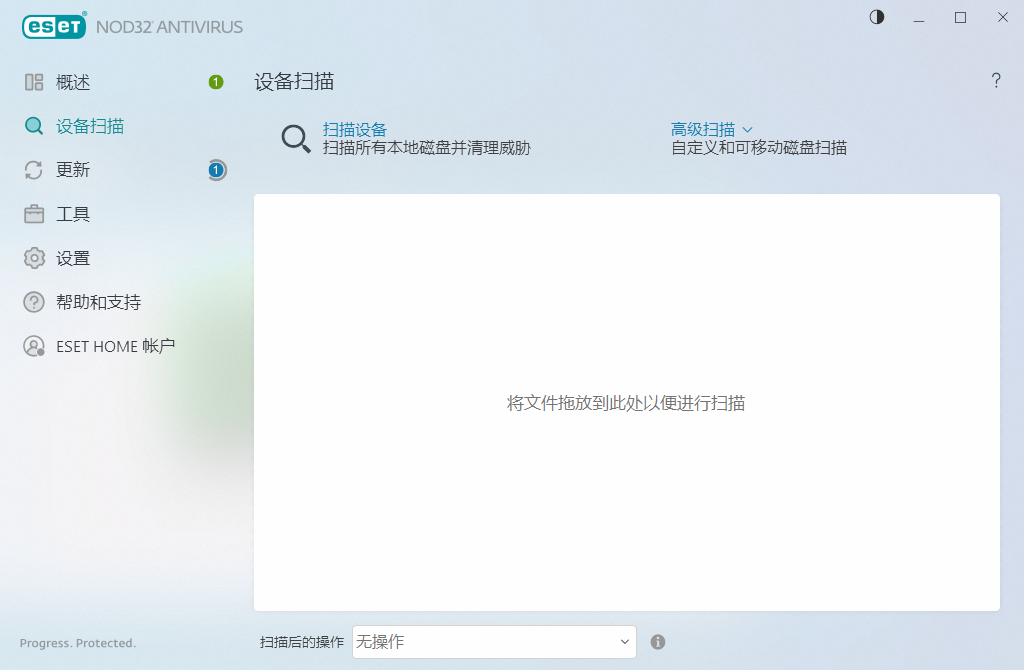
Task: Click the ESET logo
Action: click(54, 26)
